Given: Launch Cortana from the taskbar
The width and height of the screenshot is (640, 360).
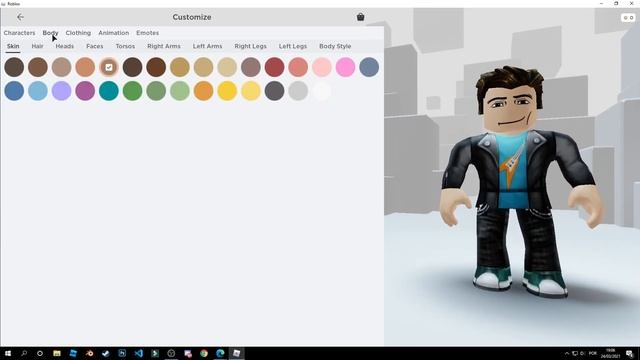Looking at the screenshot, I should coord(40,353).
